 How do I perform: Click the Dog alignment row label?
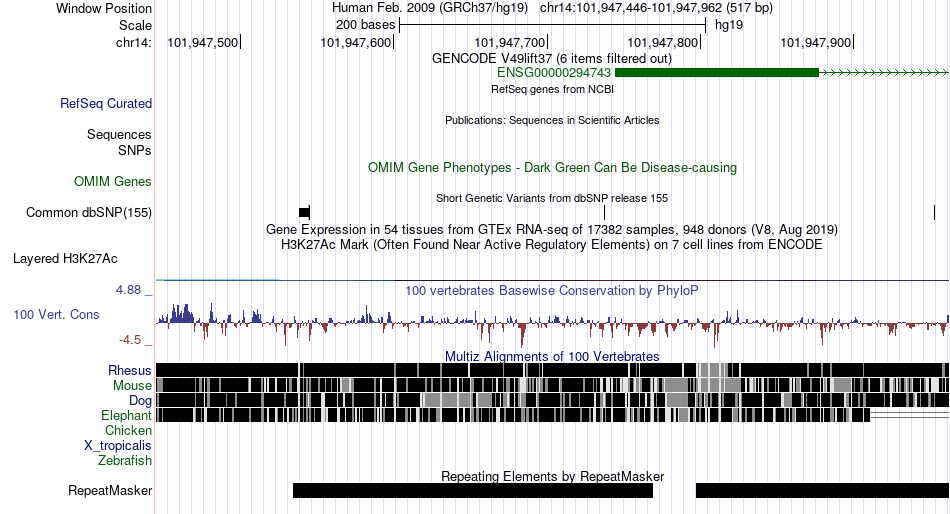point(140,401)
